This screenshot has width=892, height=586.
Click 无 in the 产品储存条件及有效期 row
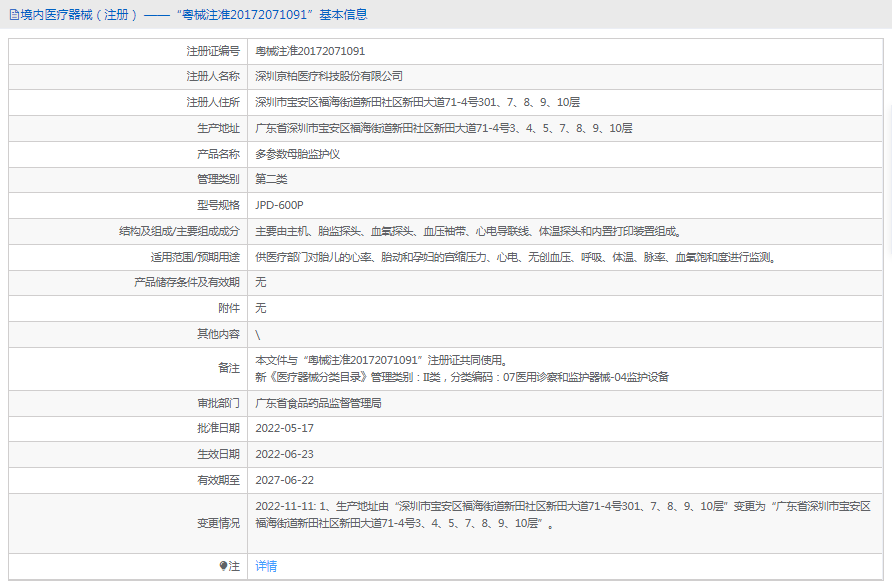point(261,282)
